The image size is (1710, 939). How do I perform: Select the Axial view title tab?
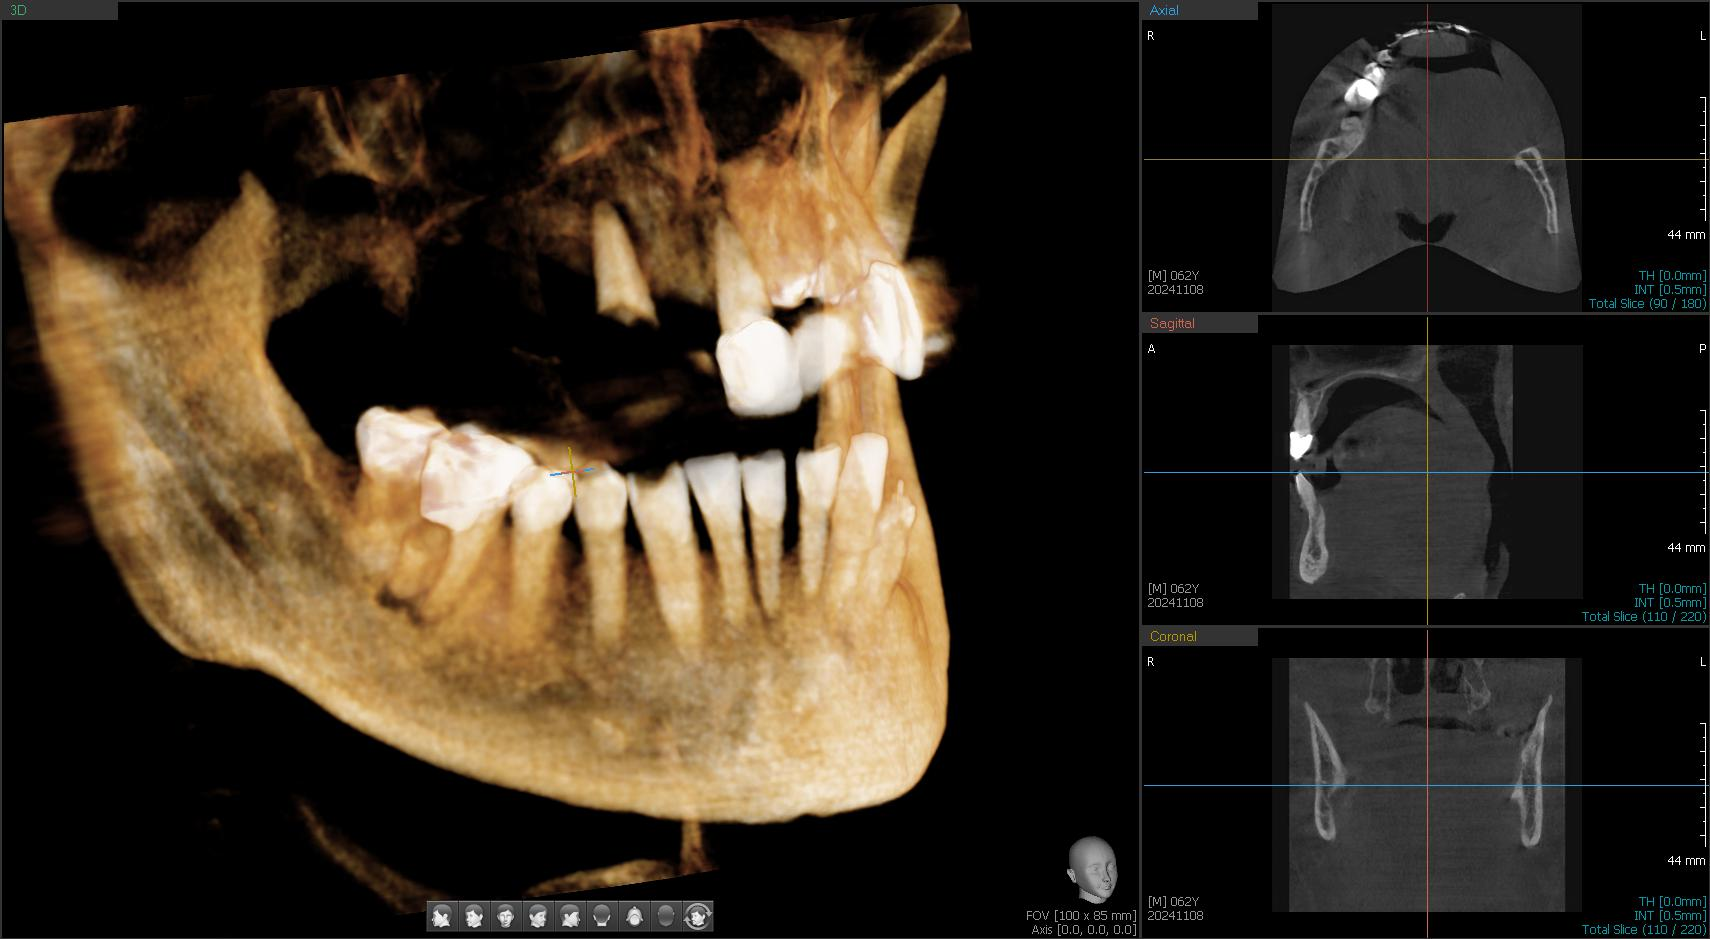(x=1164, y=10)
